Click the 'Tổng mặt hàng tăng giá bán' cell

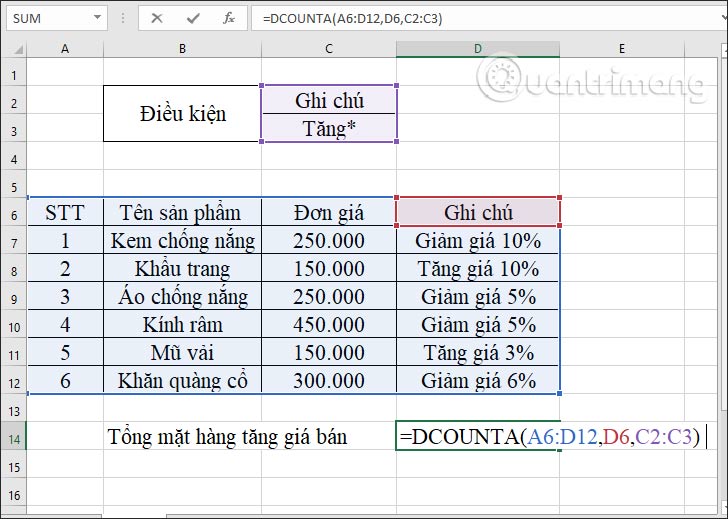(228, 436)
